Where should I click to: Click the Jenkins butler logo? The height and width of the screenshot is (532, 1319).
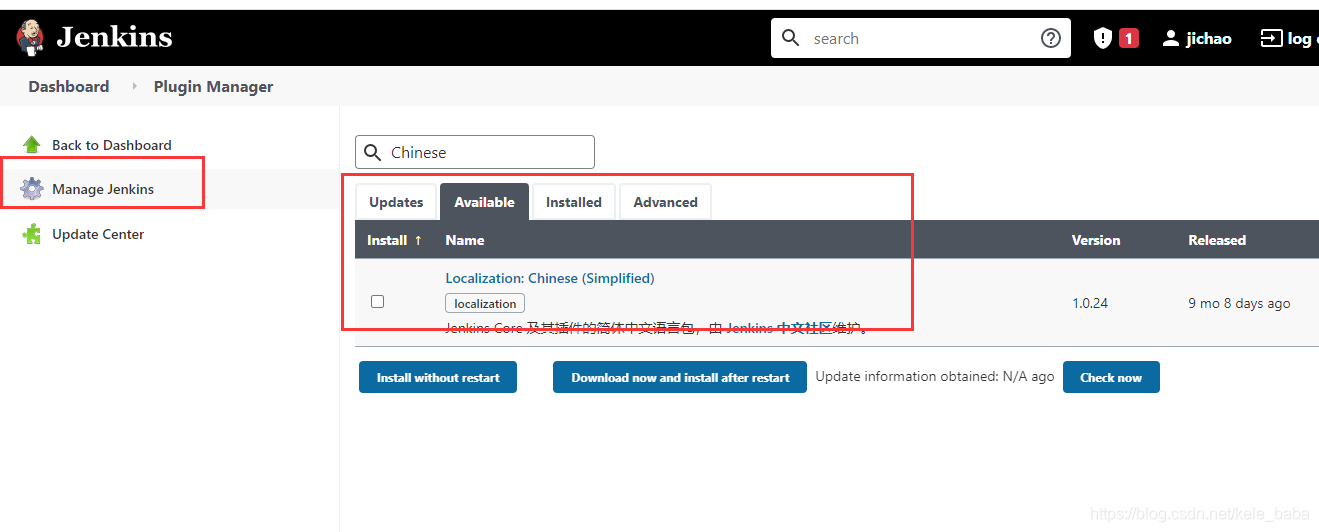(30, 38)
